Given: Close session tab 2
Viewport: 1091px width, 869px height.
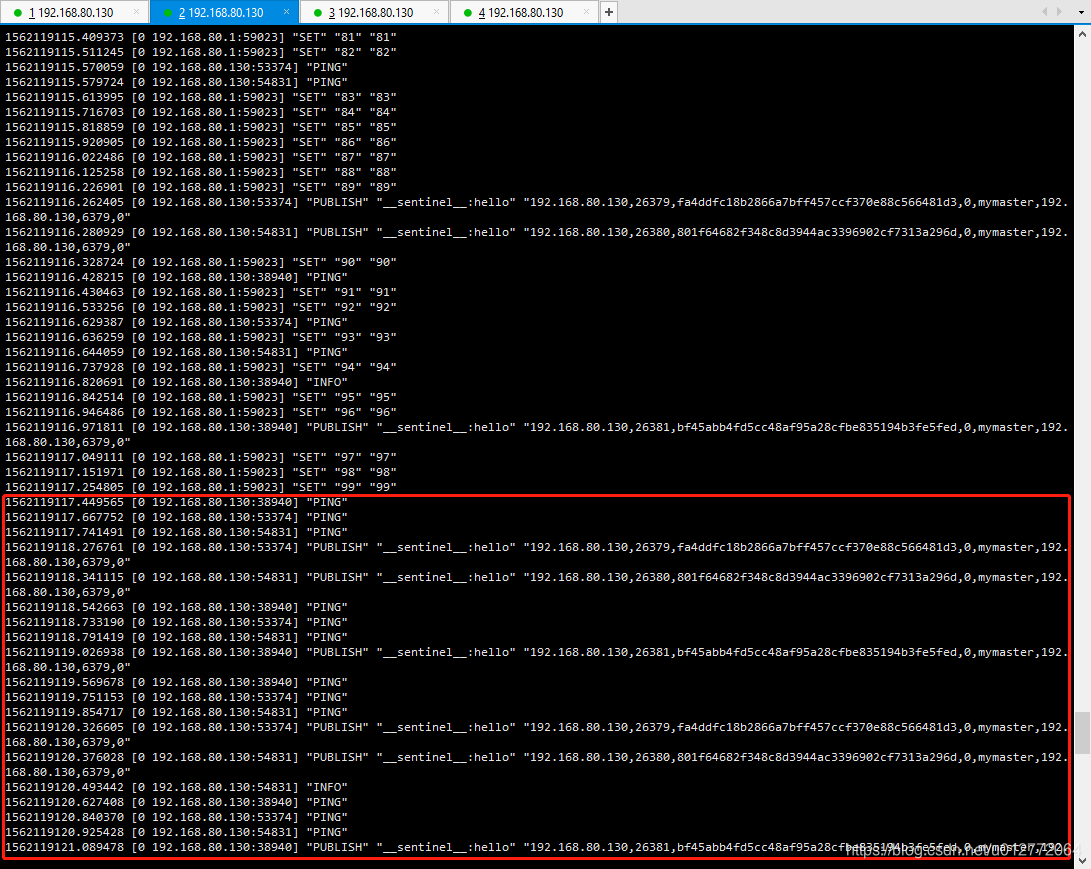Looking at the screenshot, I should pos(287,12).
